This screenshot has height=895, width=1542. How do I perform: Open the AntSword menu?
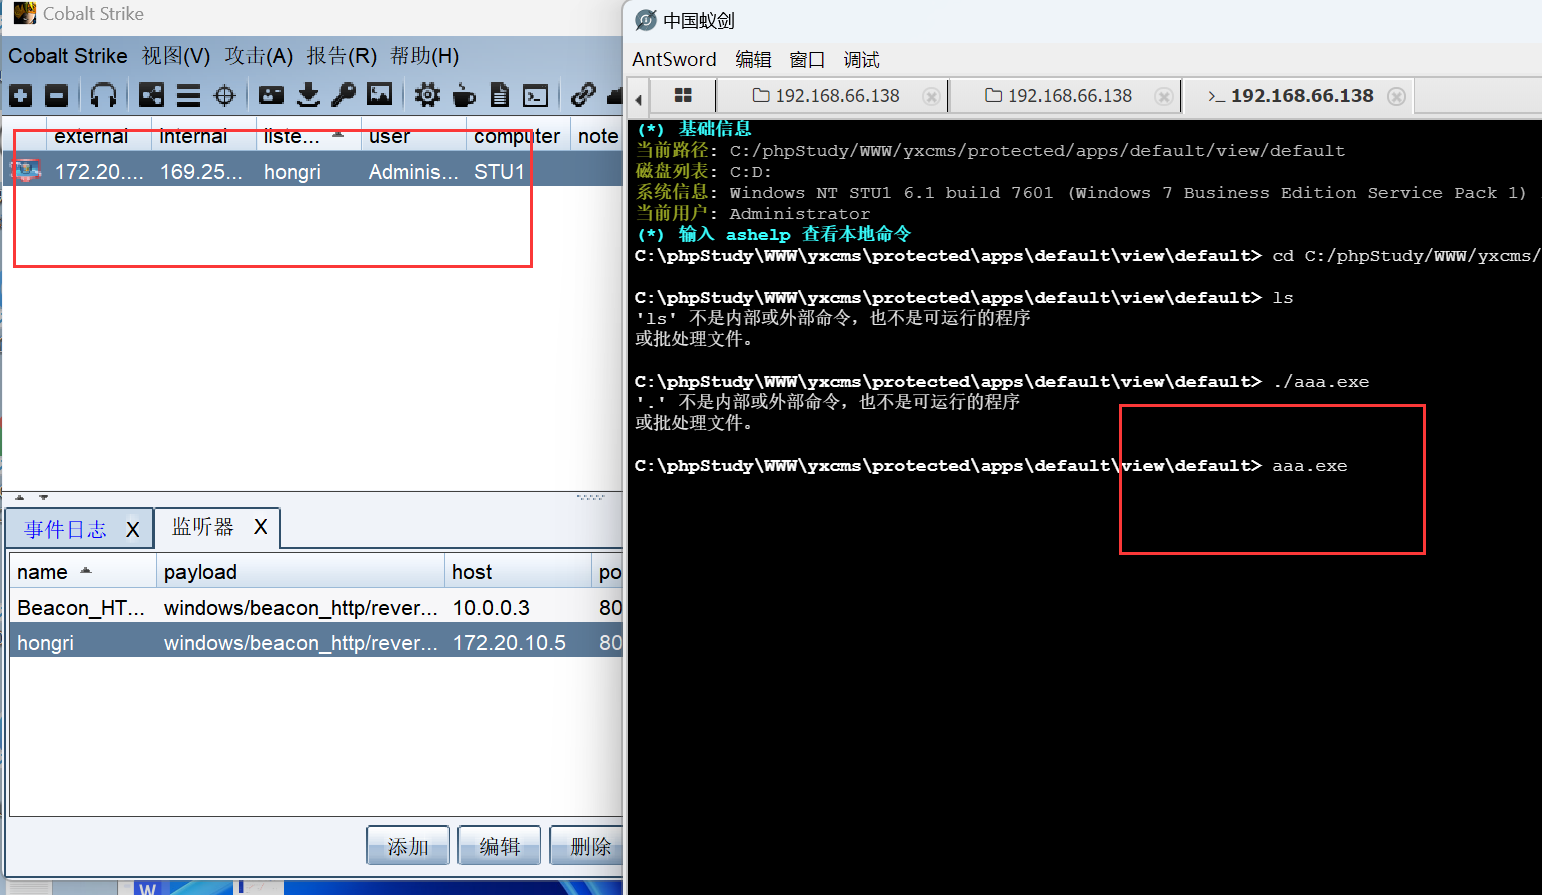pos(674,60)
